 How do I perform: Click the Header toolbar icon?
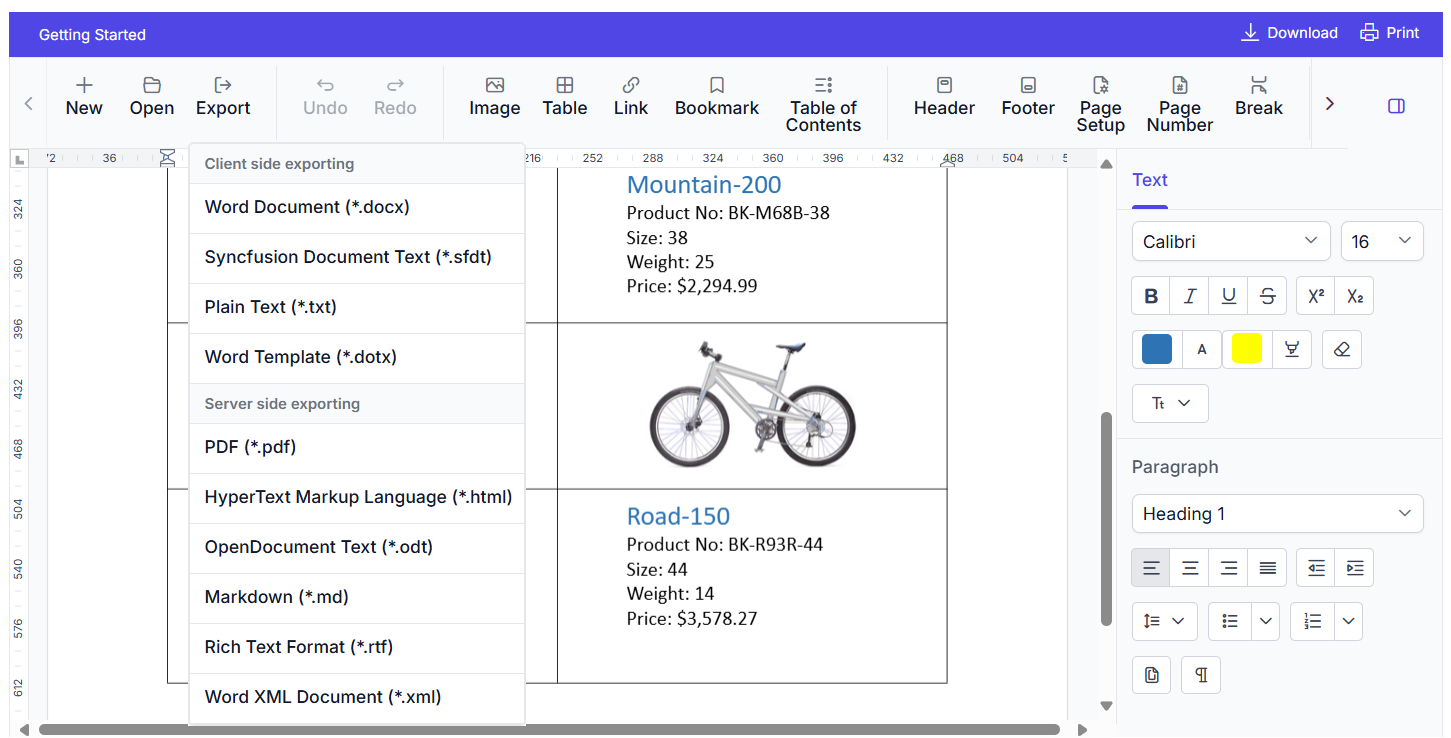point(944,87)
